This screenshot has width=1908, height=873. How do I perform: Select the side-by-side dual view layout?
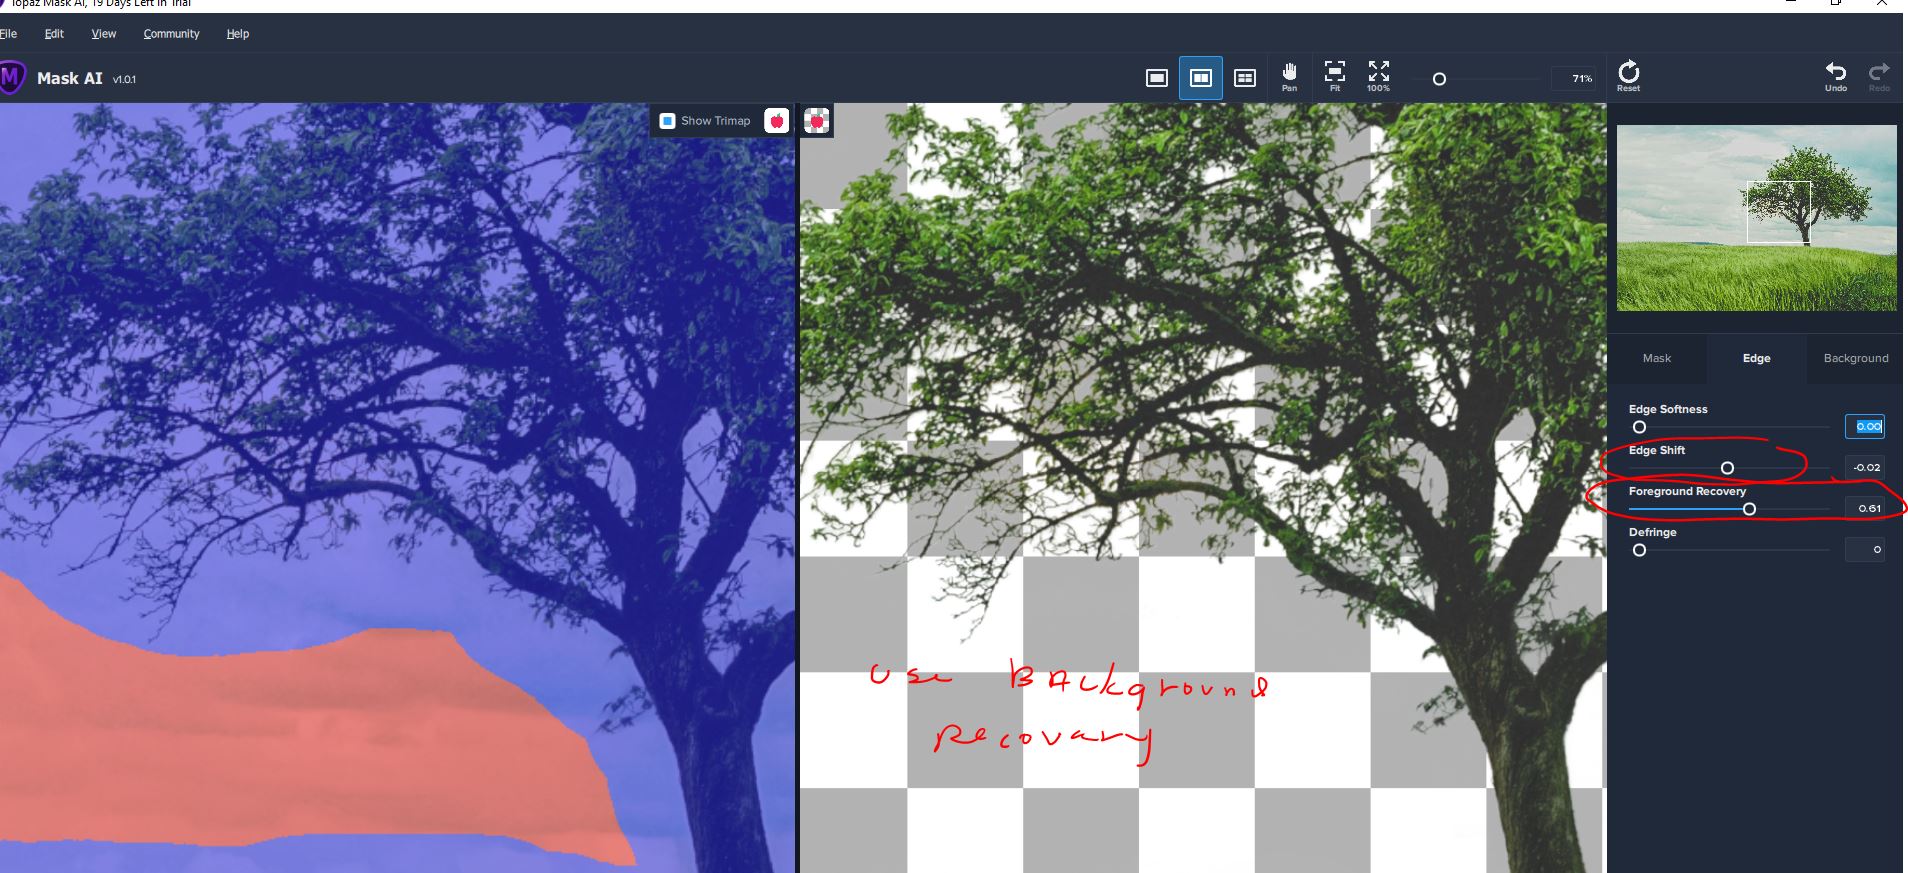coord(1200,78)
